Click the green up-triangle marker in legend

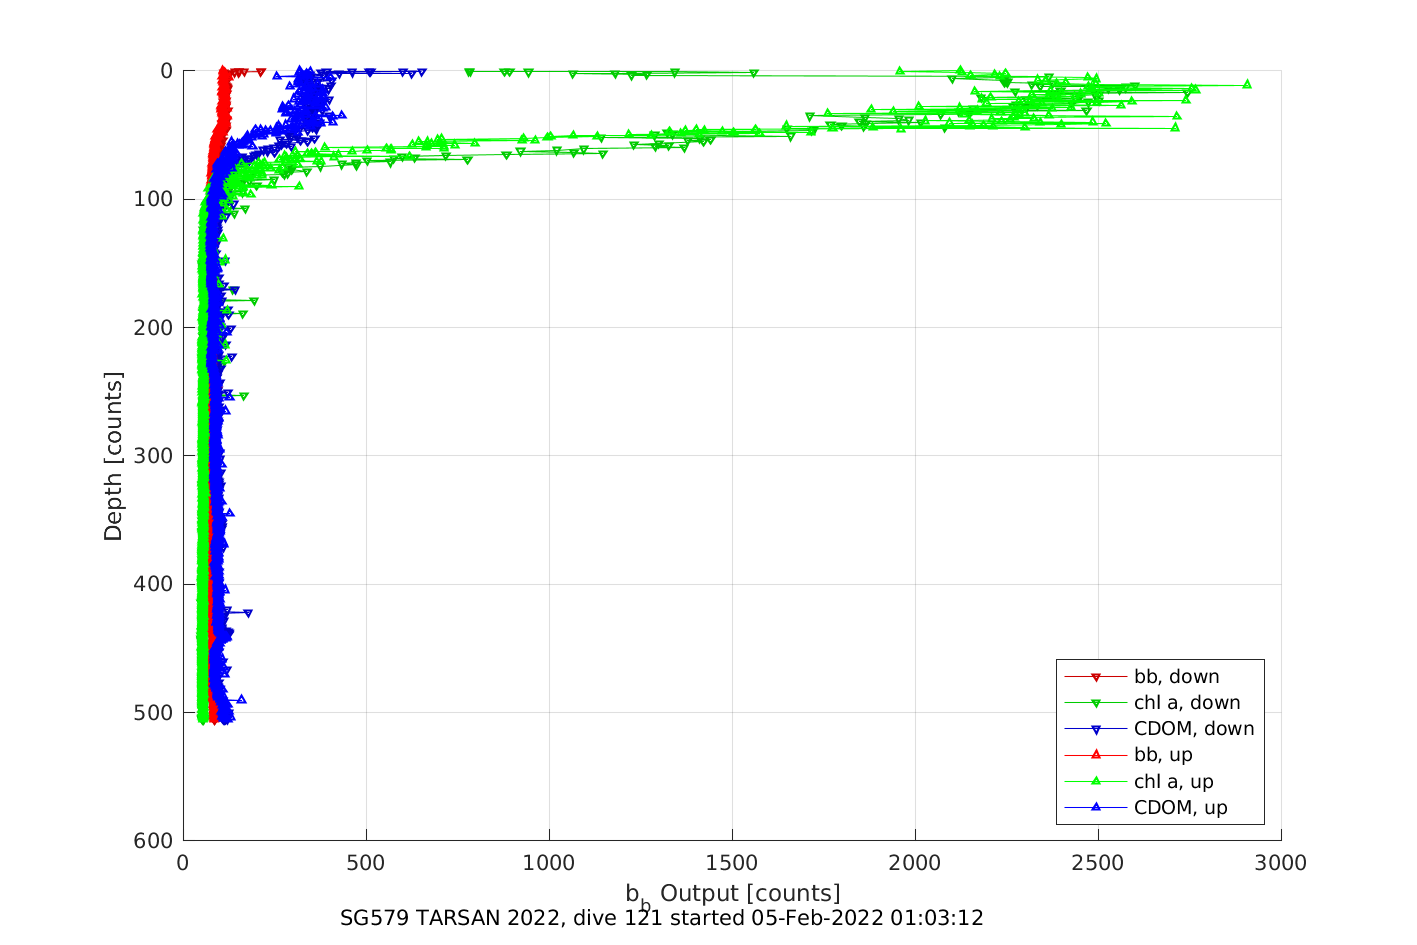coord(1095,781)
